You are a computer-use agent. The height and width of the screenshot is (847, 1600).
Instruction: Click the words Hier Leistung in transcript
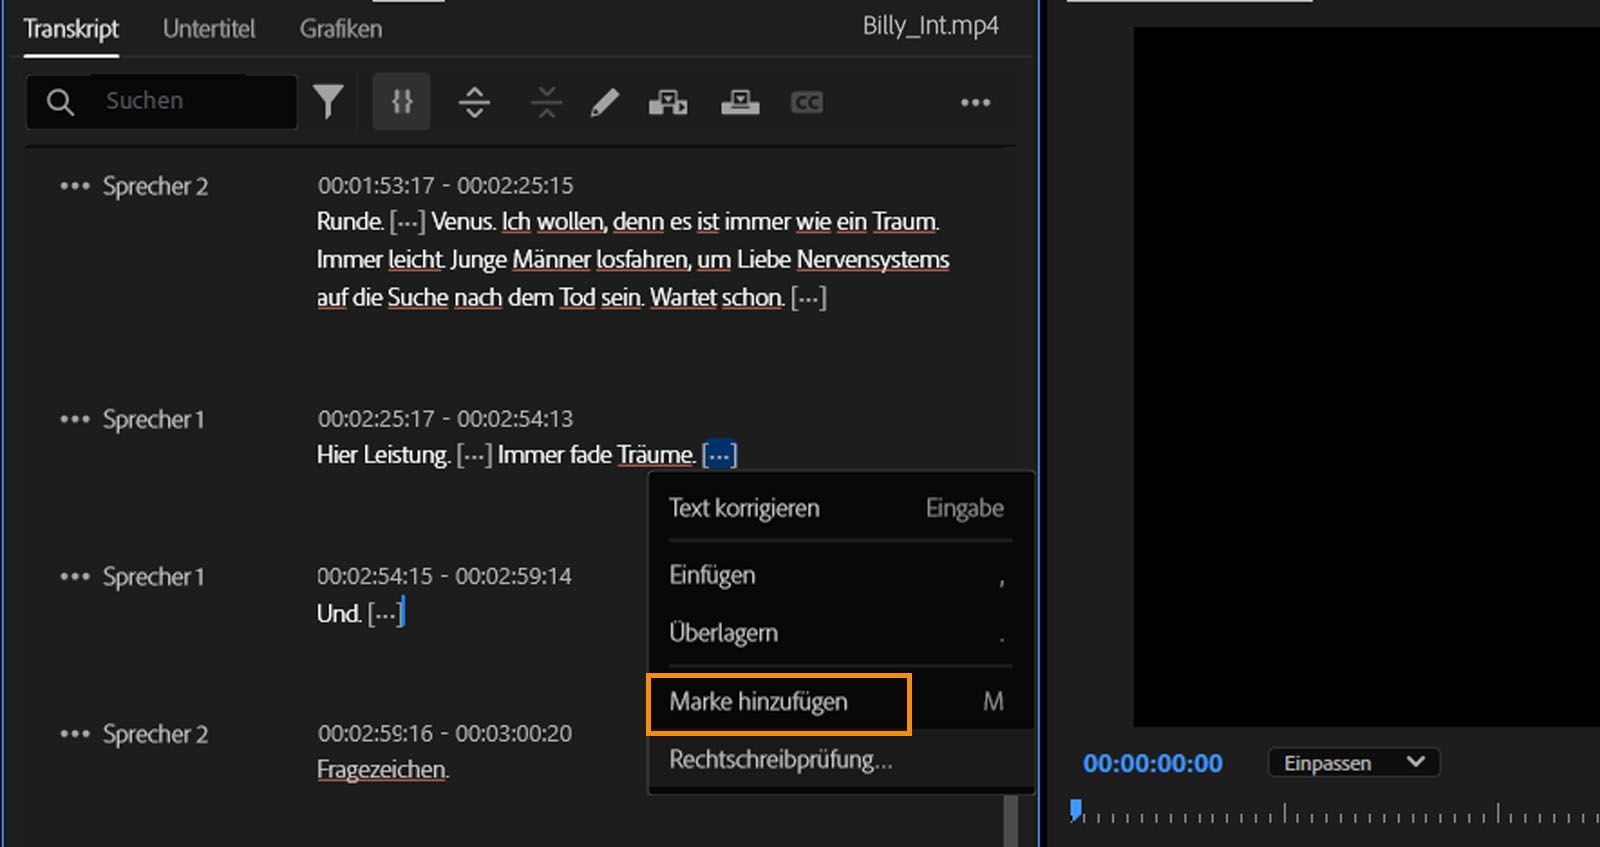click(x=383, y=455)
